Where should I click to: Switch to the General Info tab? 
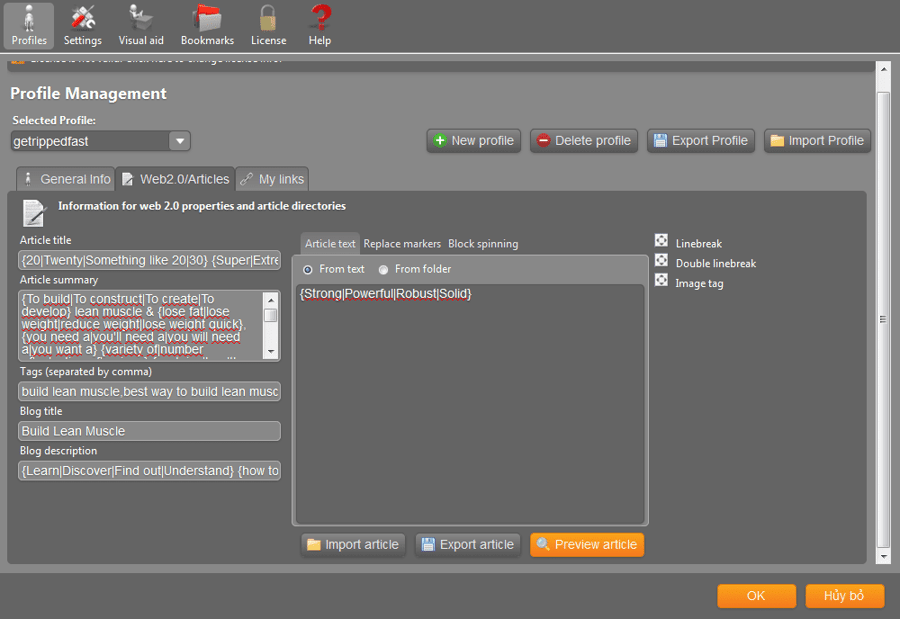coord(66,179)
